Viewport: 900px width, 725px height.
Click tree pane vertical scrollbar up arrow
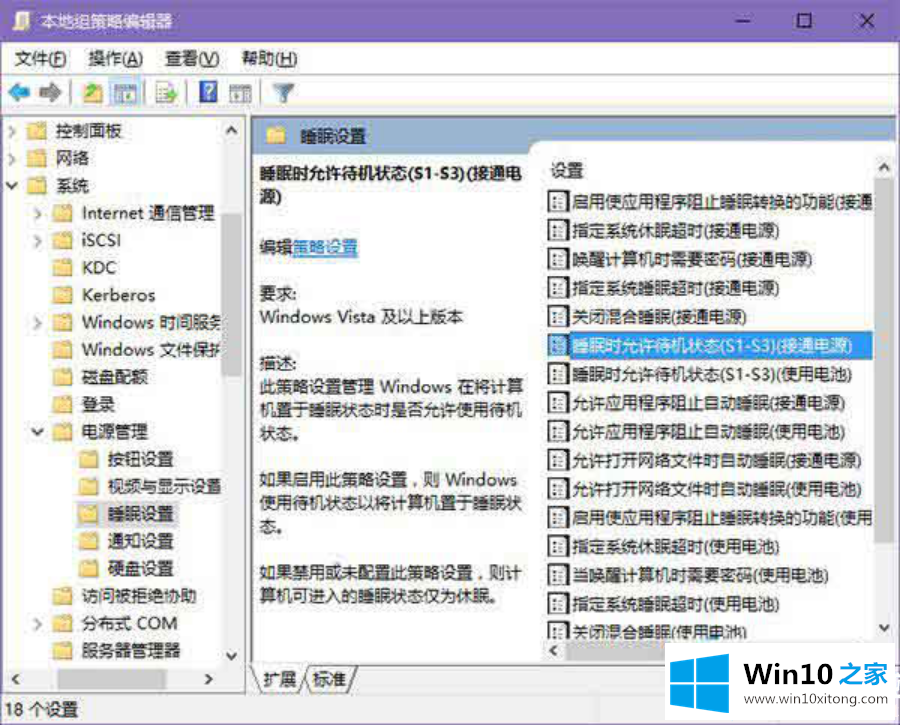click(x=231, y=131)
